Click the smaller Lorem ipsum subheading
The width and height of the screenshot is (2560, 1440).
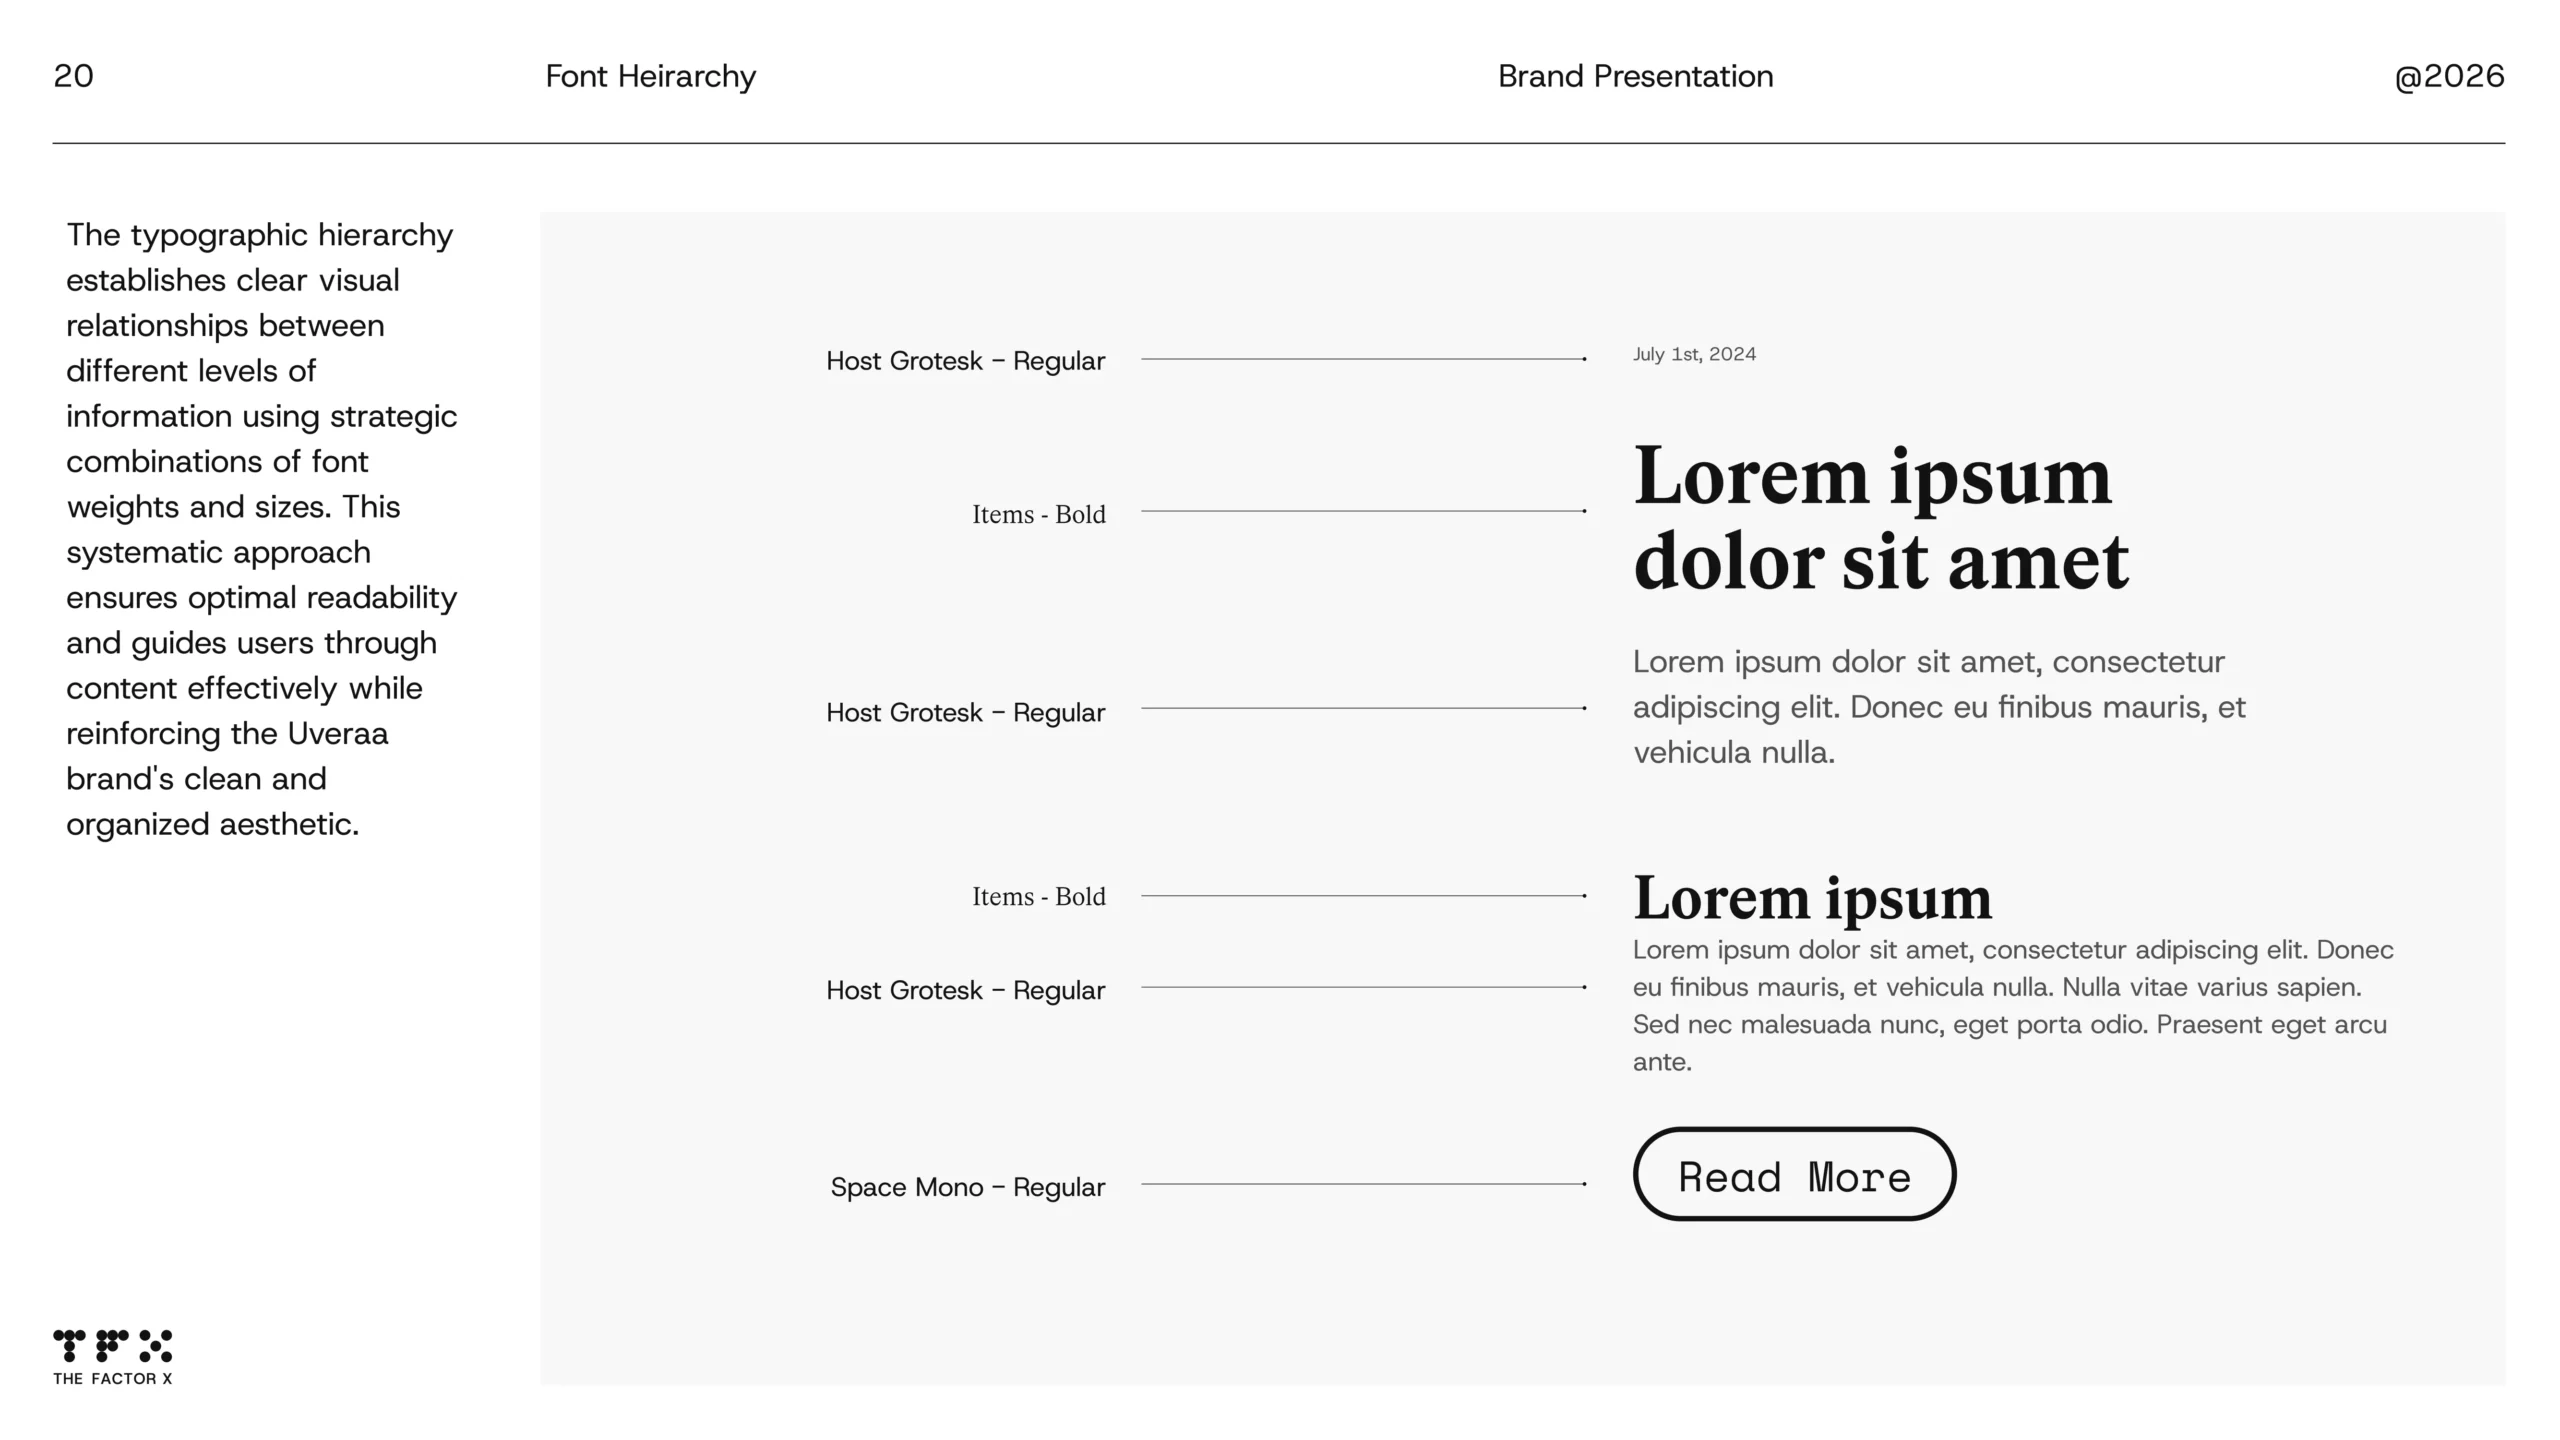(1812, 897)
